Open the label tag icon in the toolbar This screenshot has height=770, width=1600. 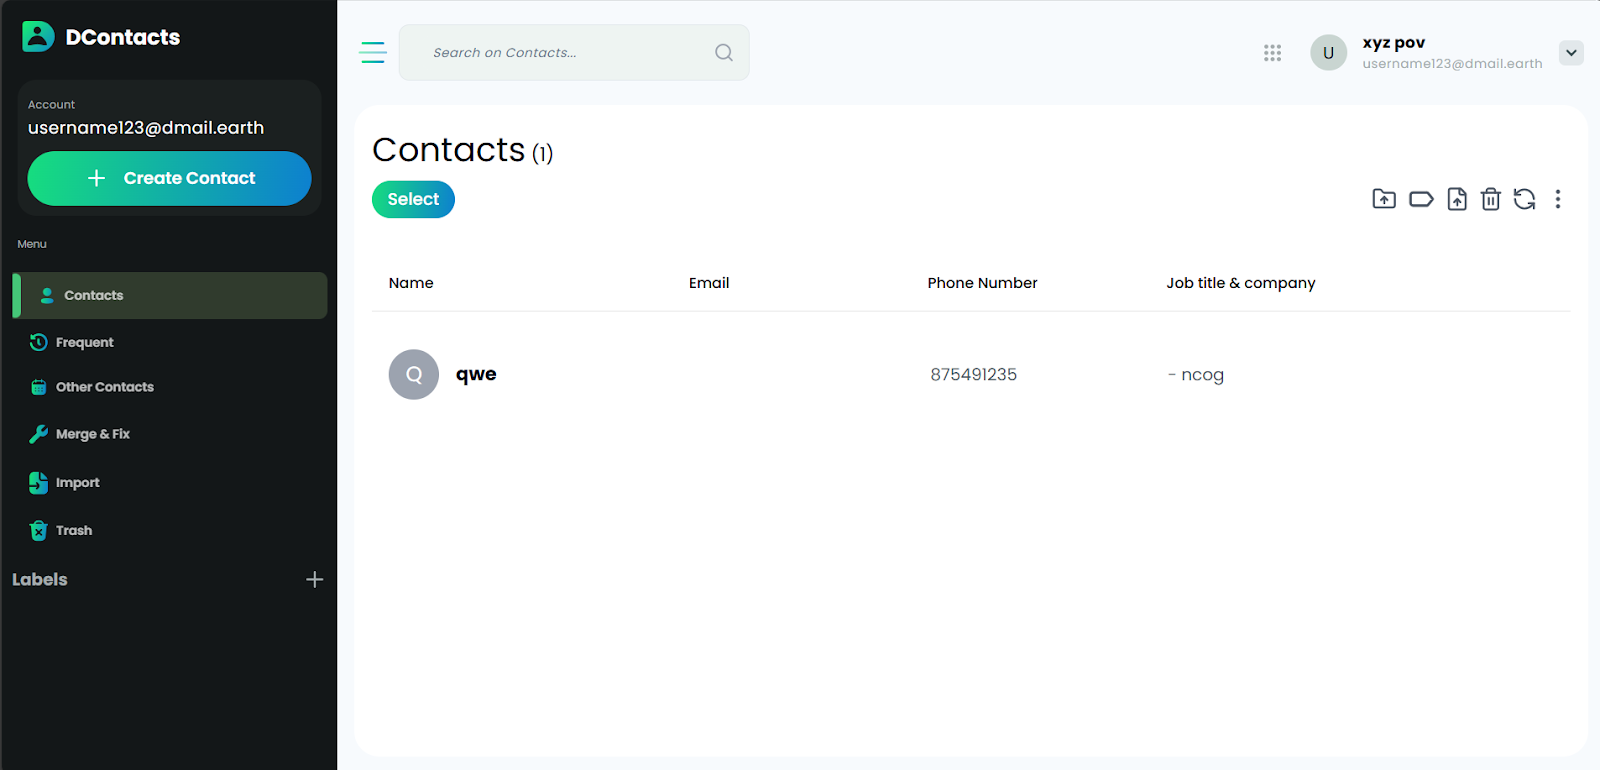click(1420, 199)
